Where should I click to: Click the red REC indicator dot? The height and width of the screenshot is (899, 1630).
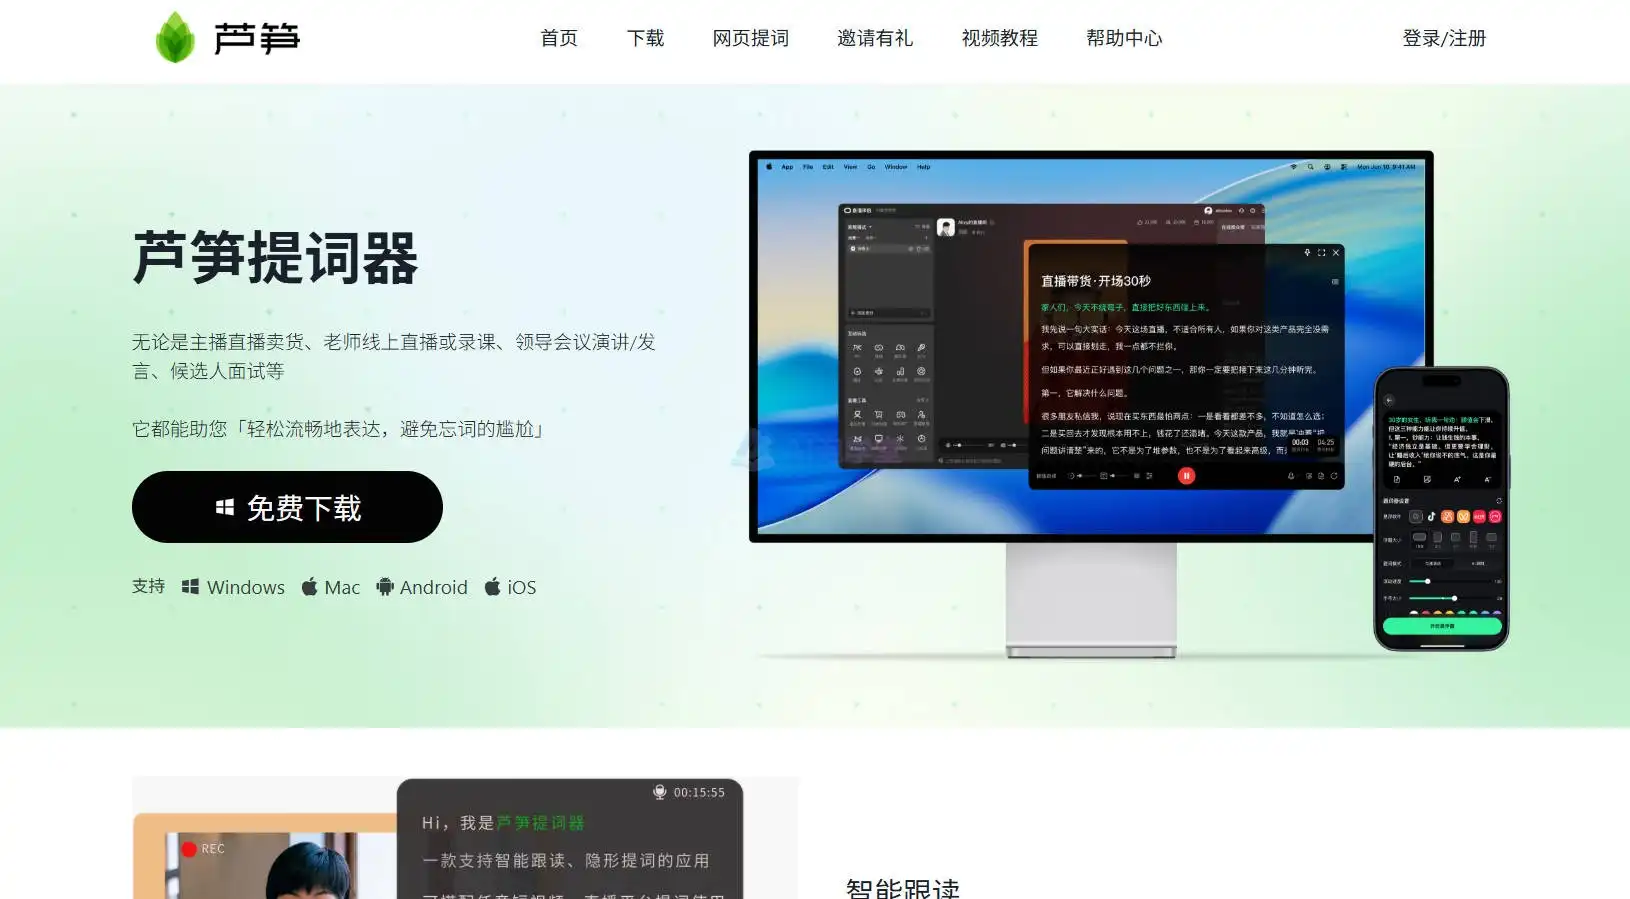coord(188,849)
